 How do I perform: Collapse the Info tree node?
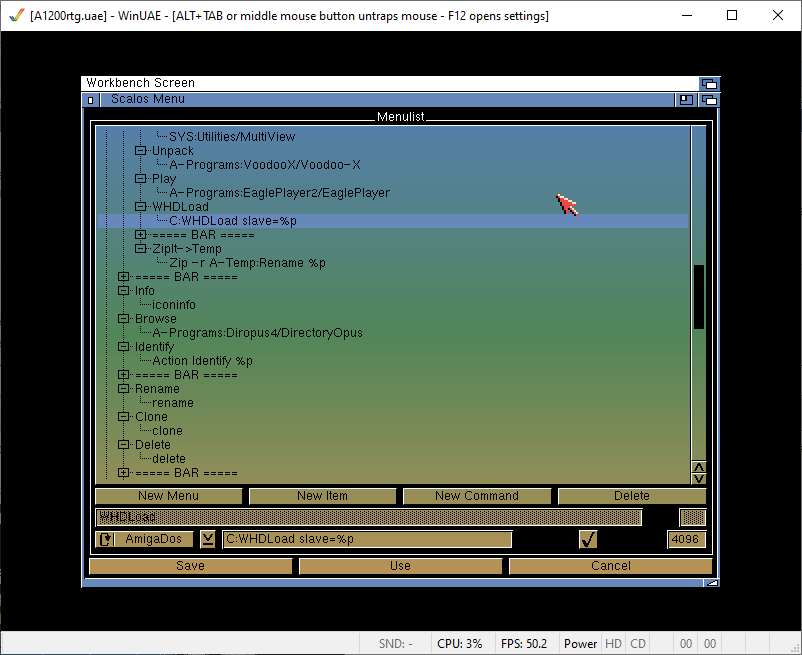(123, 290)
